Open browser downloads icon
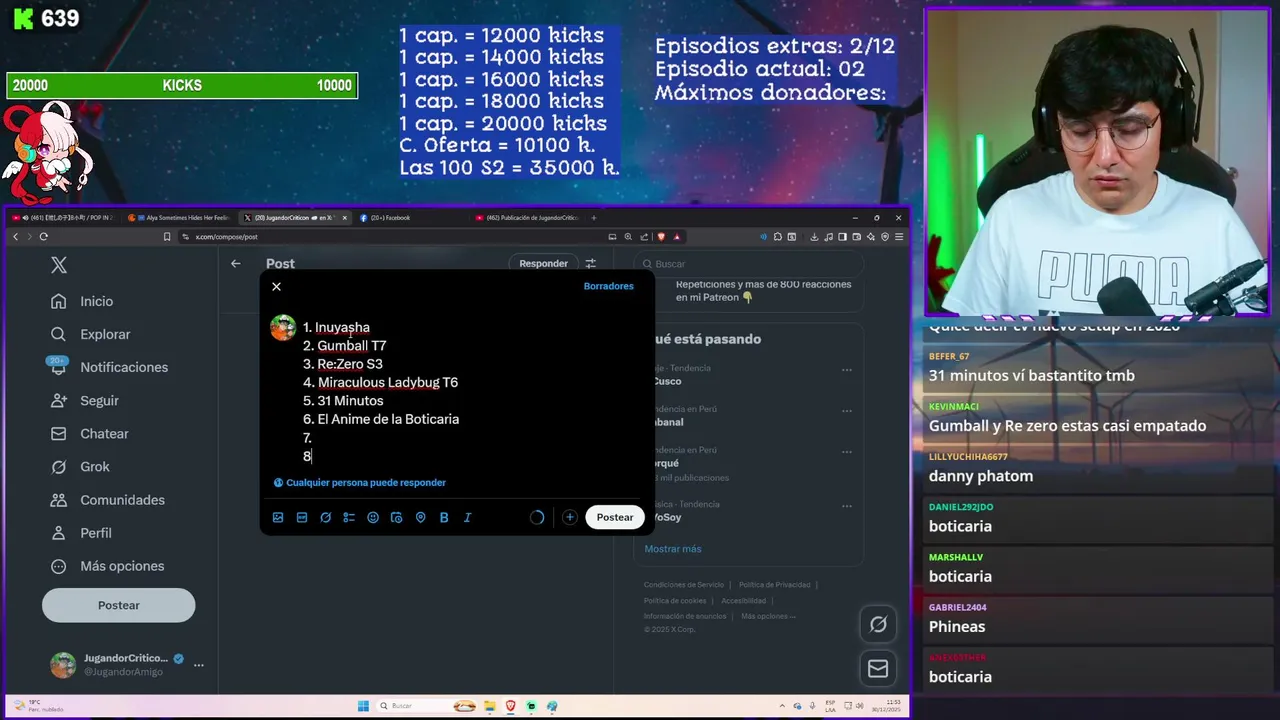1280x720 pixels. coord(815,236)
